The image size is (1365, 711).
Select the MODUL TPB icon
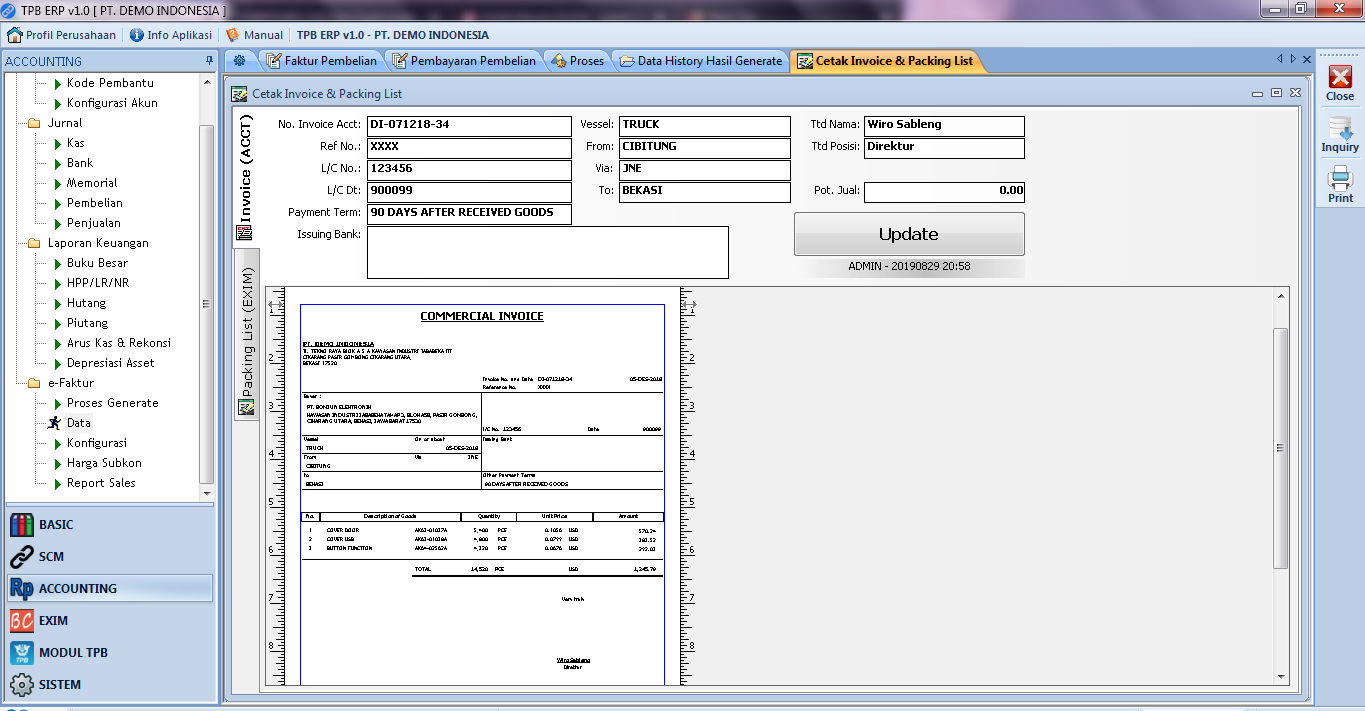coord(22,653)
